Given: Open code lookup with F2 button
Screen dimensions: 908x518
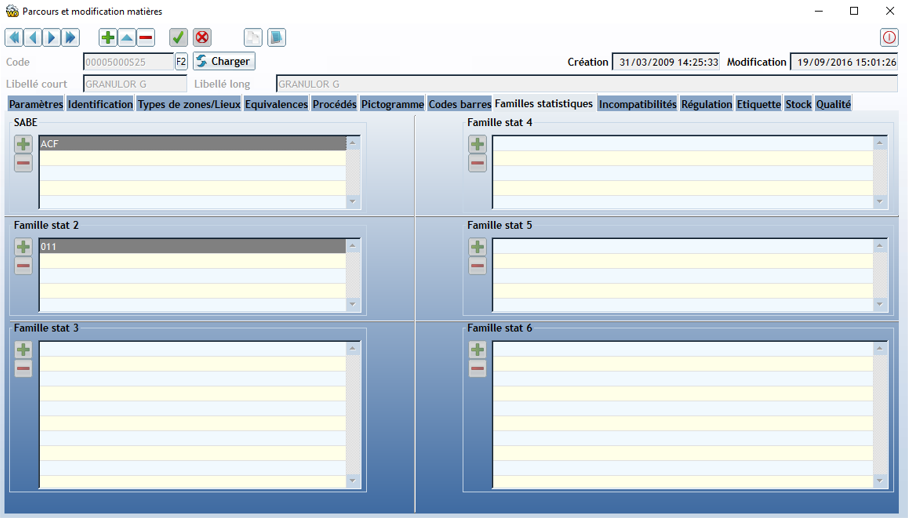Looking at the screenshot, I should (181, 61).
